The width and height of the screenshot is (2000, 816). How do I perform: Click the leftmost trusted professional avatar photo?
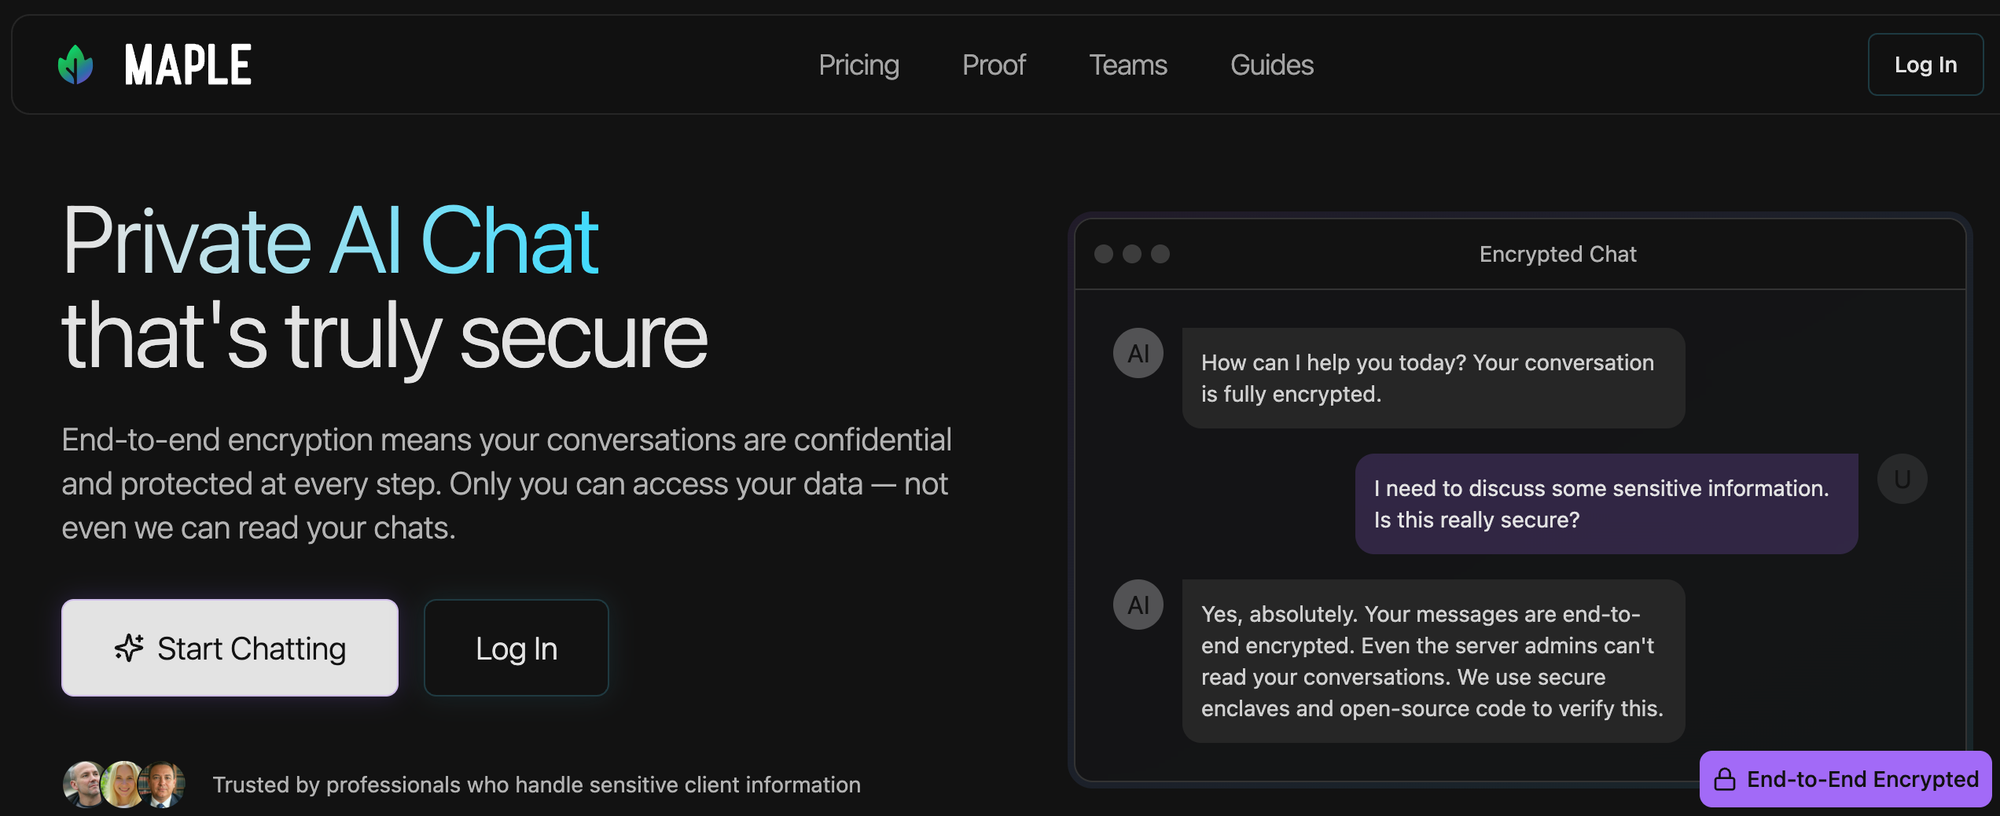[x=83, y=785]
